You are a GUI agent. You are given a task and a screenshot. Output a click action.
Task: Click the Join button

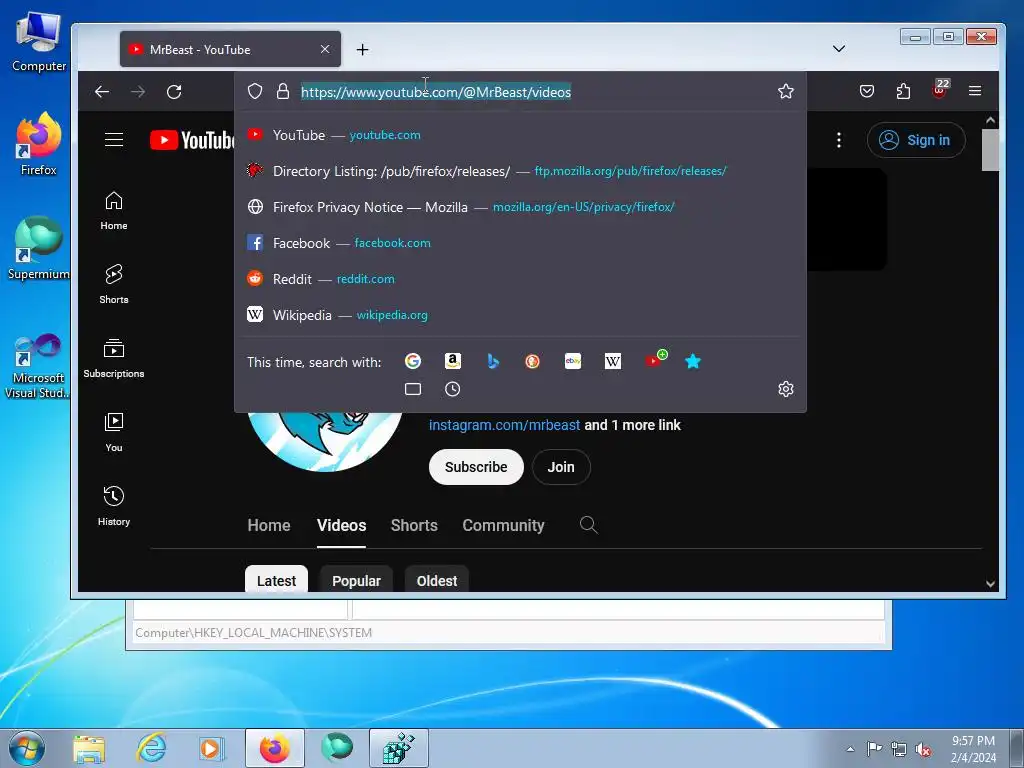pyautogui.click(x=561, y=467)
